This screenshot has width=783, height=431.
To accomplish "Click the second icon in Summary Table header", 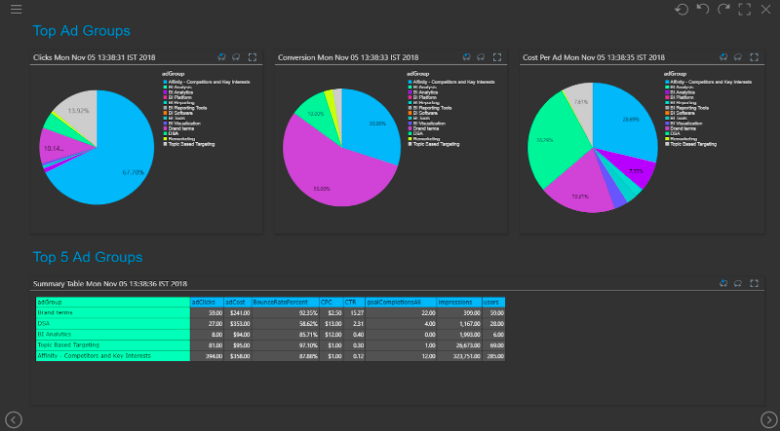I will click(x=738, y=283).
